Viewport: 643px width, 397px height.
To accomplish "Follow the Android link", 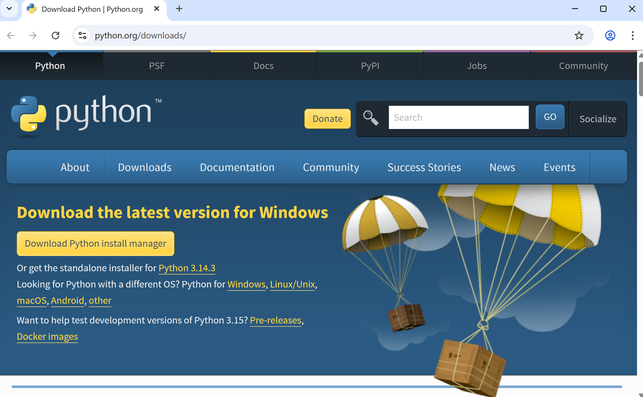I will point(67,301).
